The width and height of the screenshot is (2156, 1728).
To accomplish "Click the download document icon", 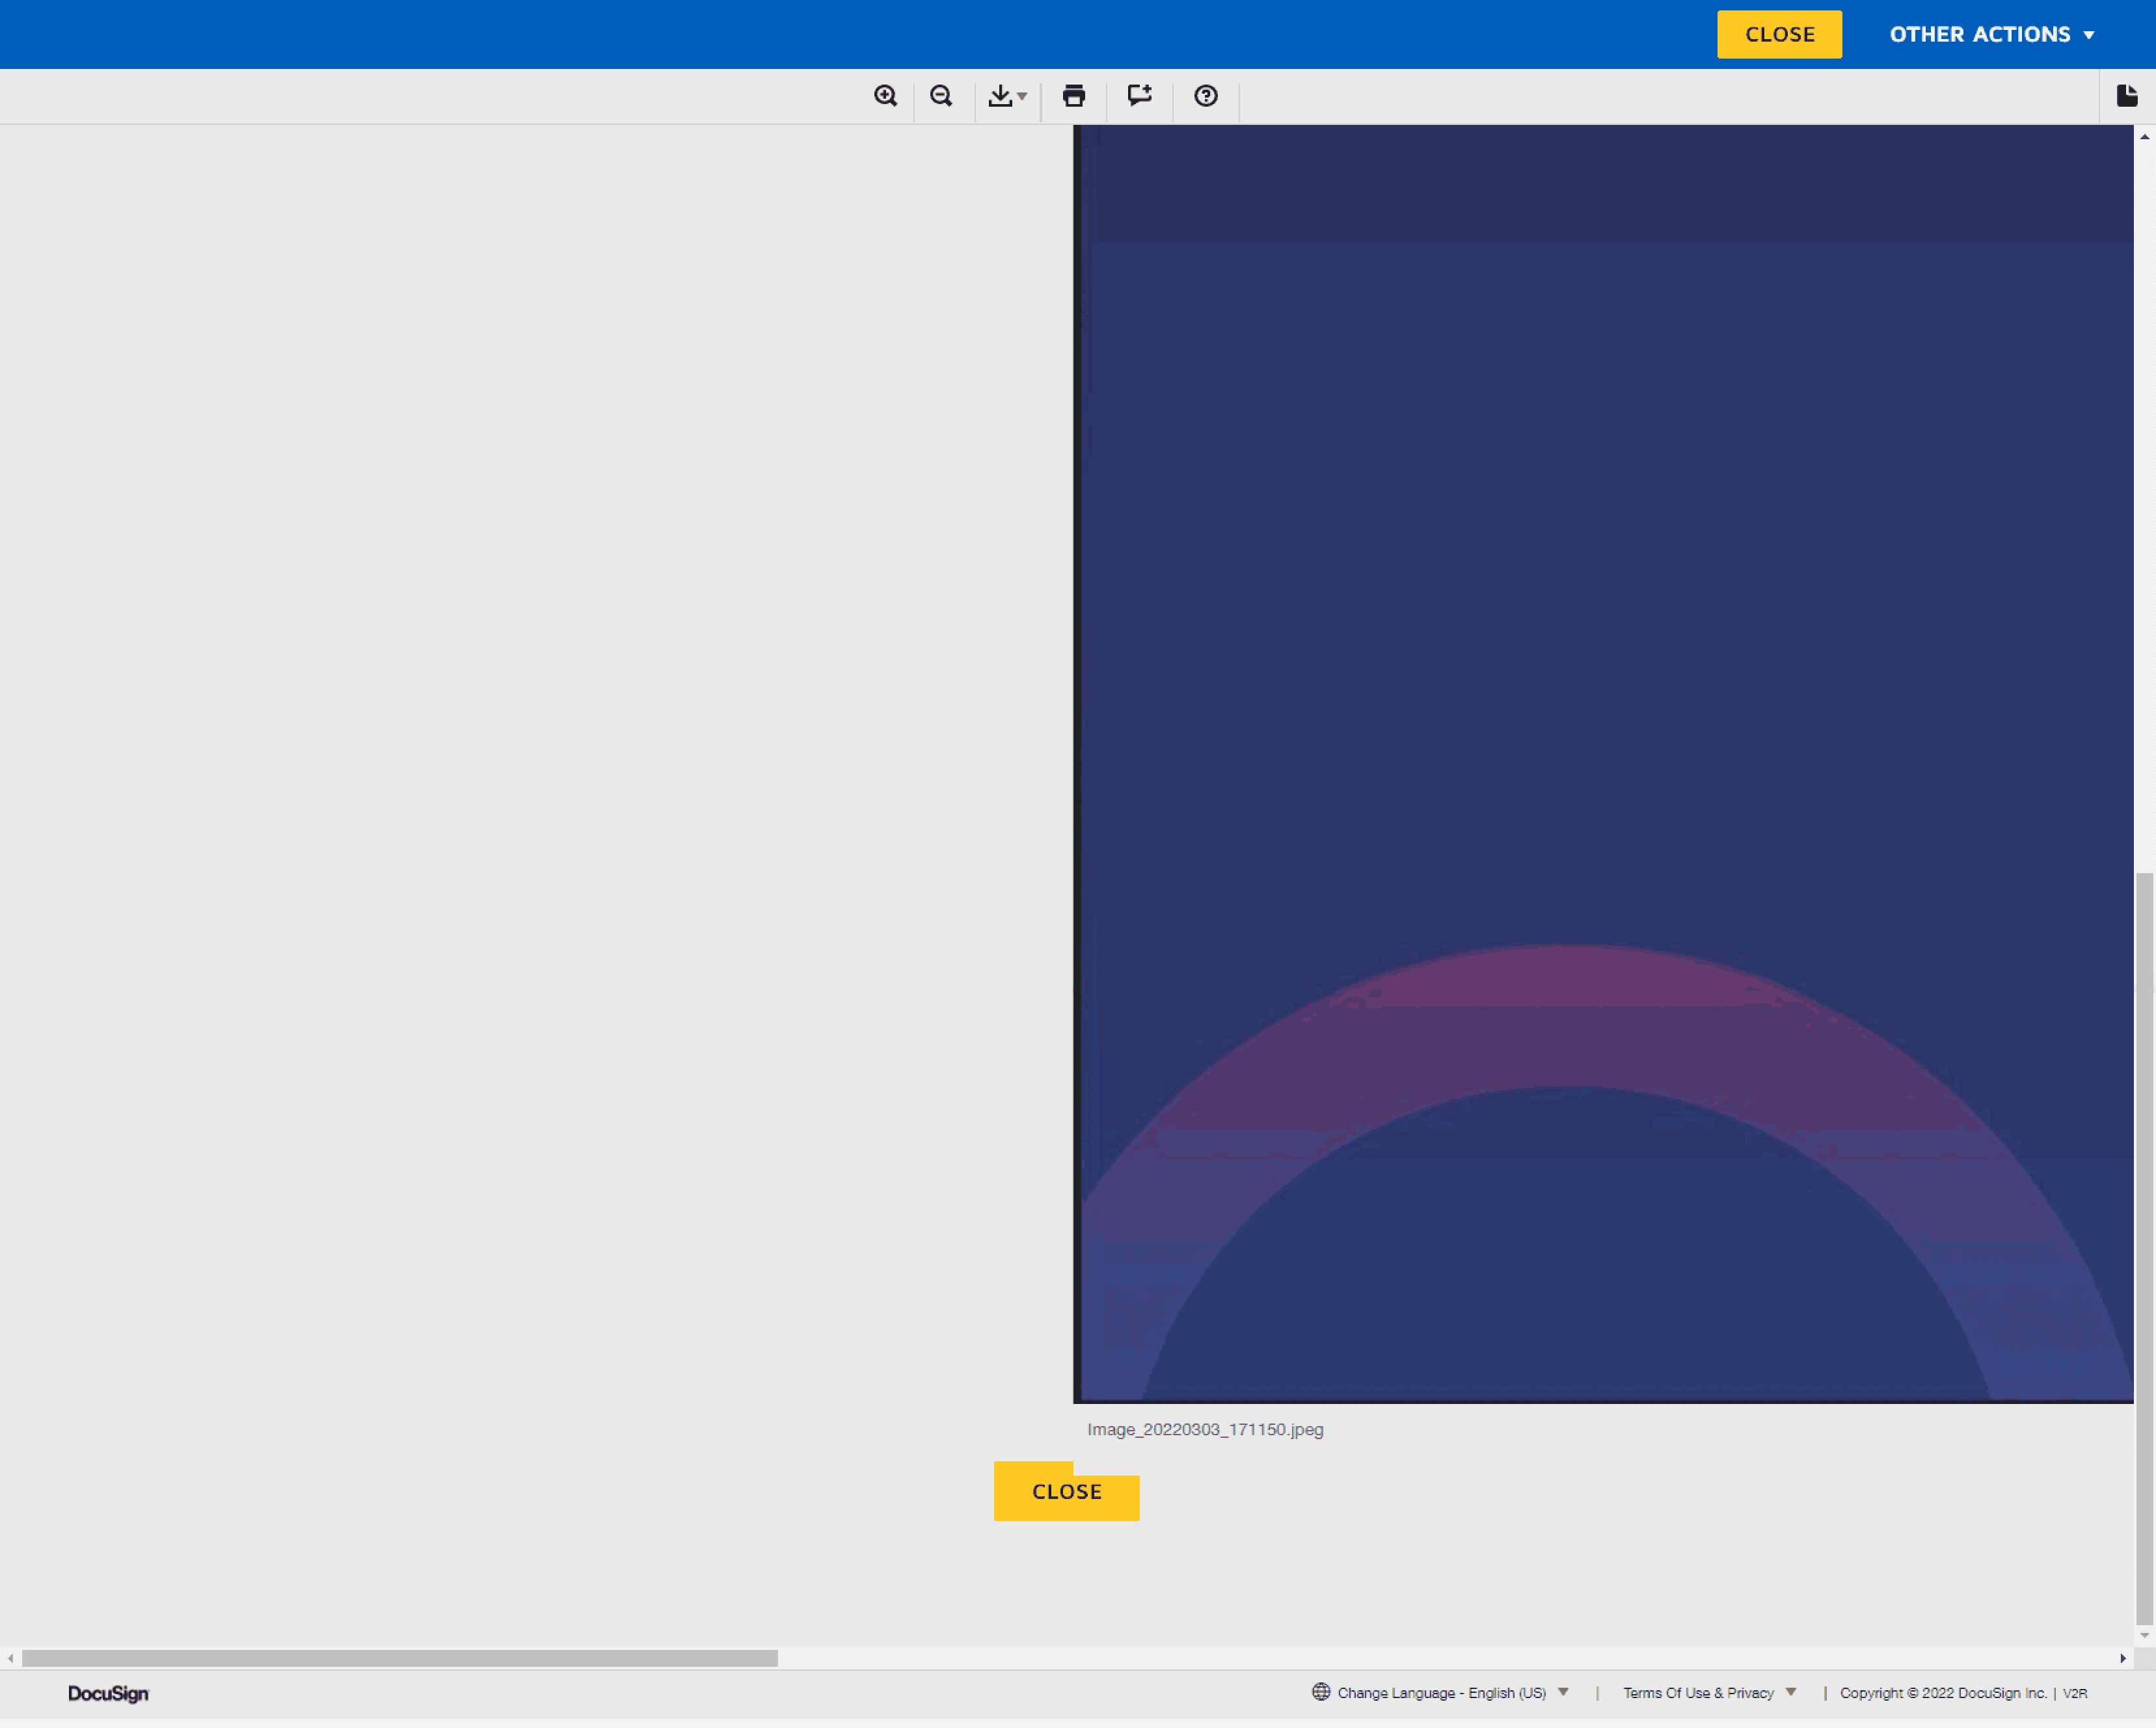I will [x=1000, y=96].
